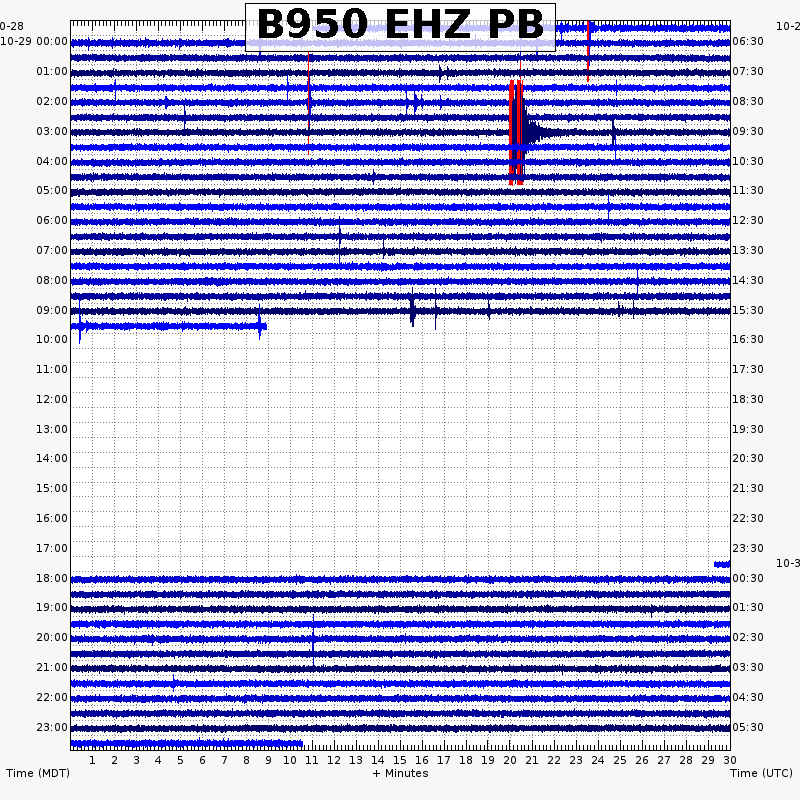Click minute 26 on the bottom axis
Image resolution: width=800 pixels, height=800 pixels.
[642, 761]
